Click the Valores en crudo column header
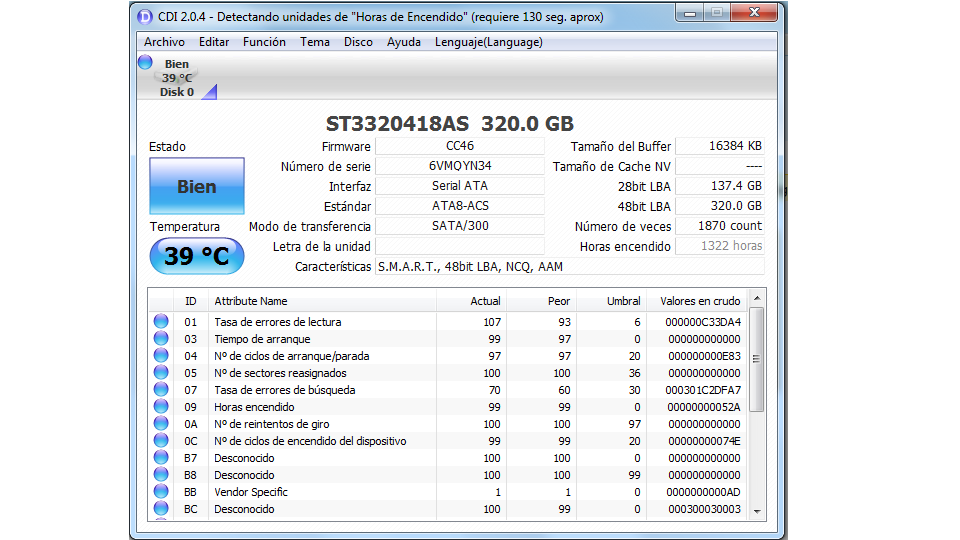The width and height of the screenshot is (960, 540). [697, 301]
